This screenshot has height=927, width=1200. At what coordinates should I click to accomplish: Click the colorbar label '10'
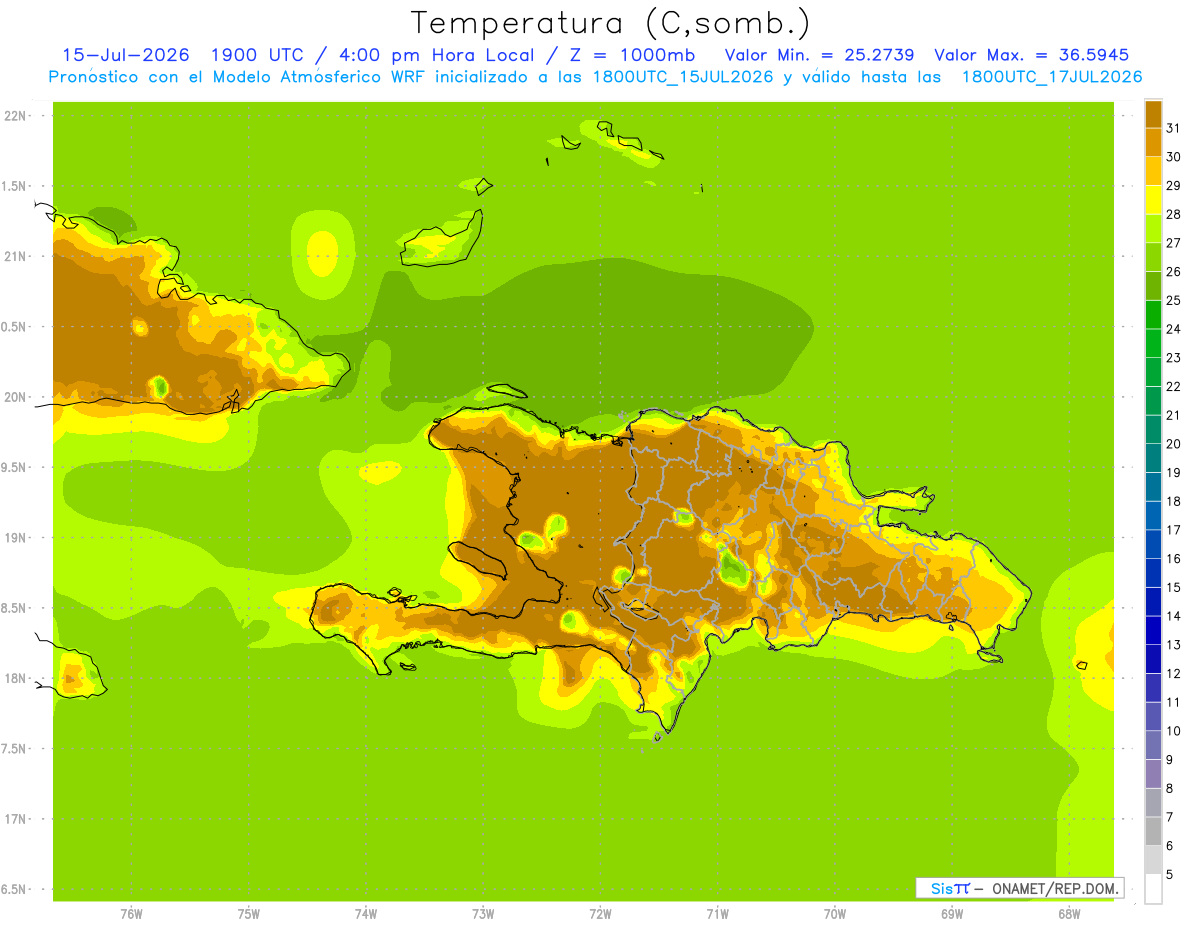pyautogui.click(x=1174, y=731)
